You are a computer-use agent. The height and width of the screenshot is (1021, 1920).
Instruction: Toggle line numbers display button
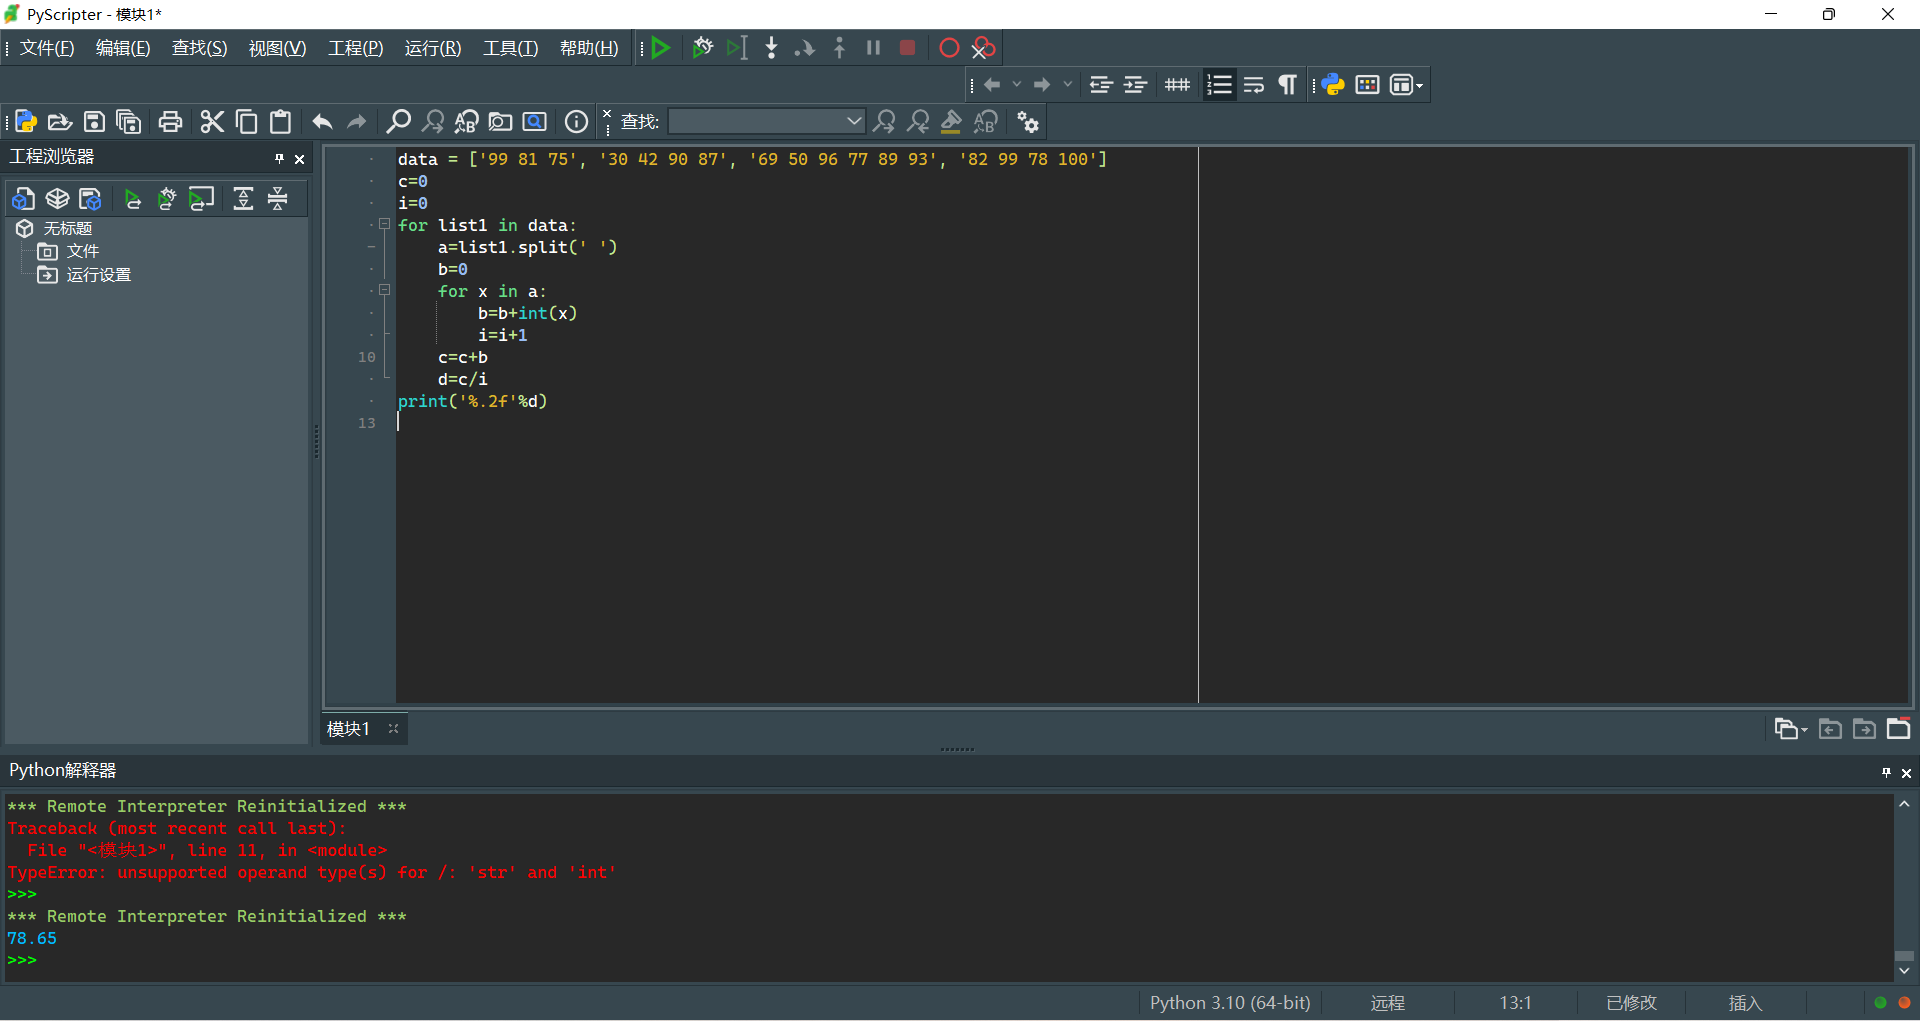coord(1219,85)
